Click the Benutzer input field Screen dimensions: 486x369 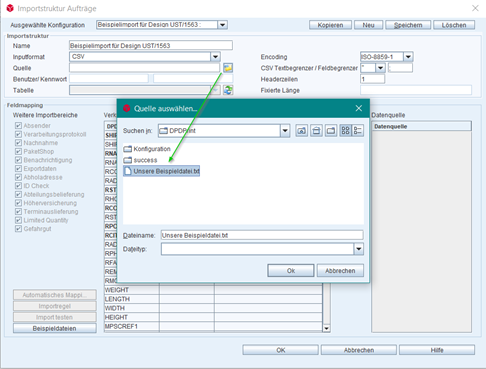click(x=109, y=79)
